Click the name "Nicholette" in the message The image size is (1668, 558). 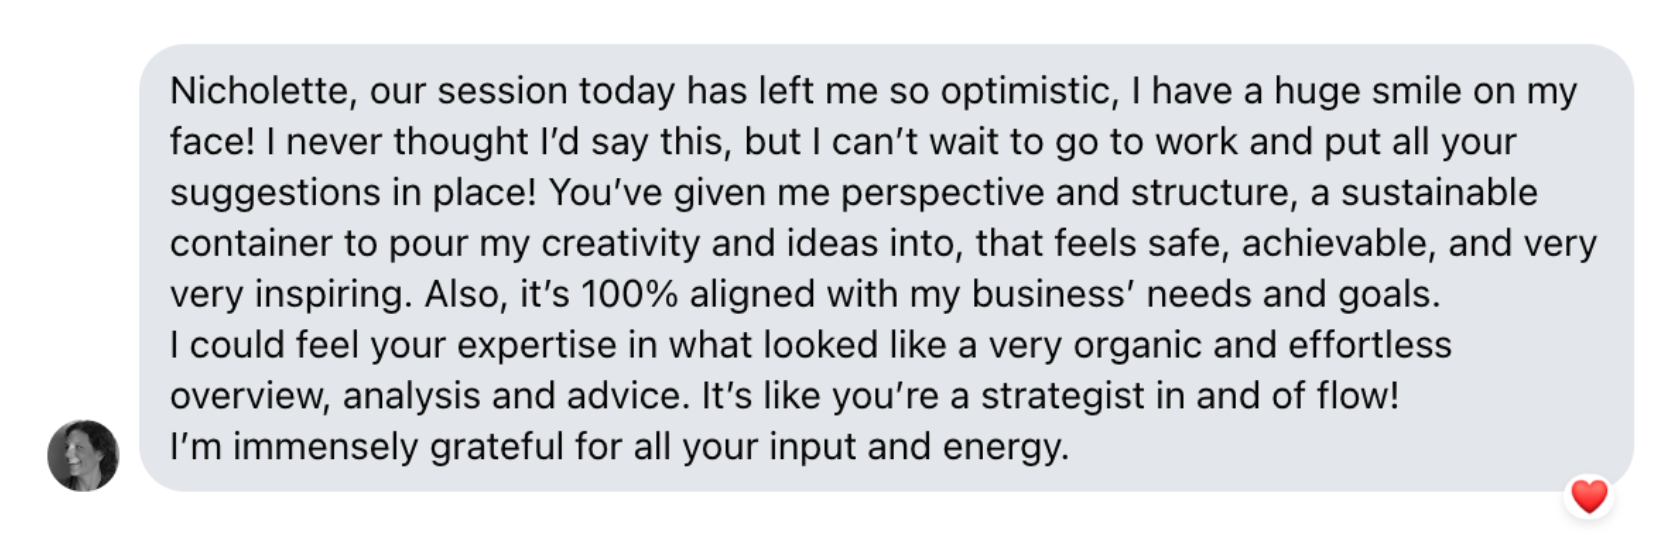260,91
